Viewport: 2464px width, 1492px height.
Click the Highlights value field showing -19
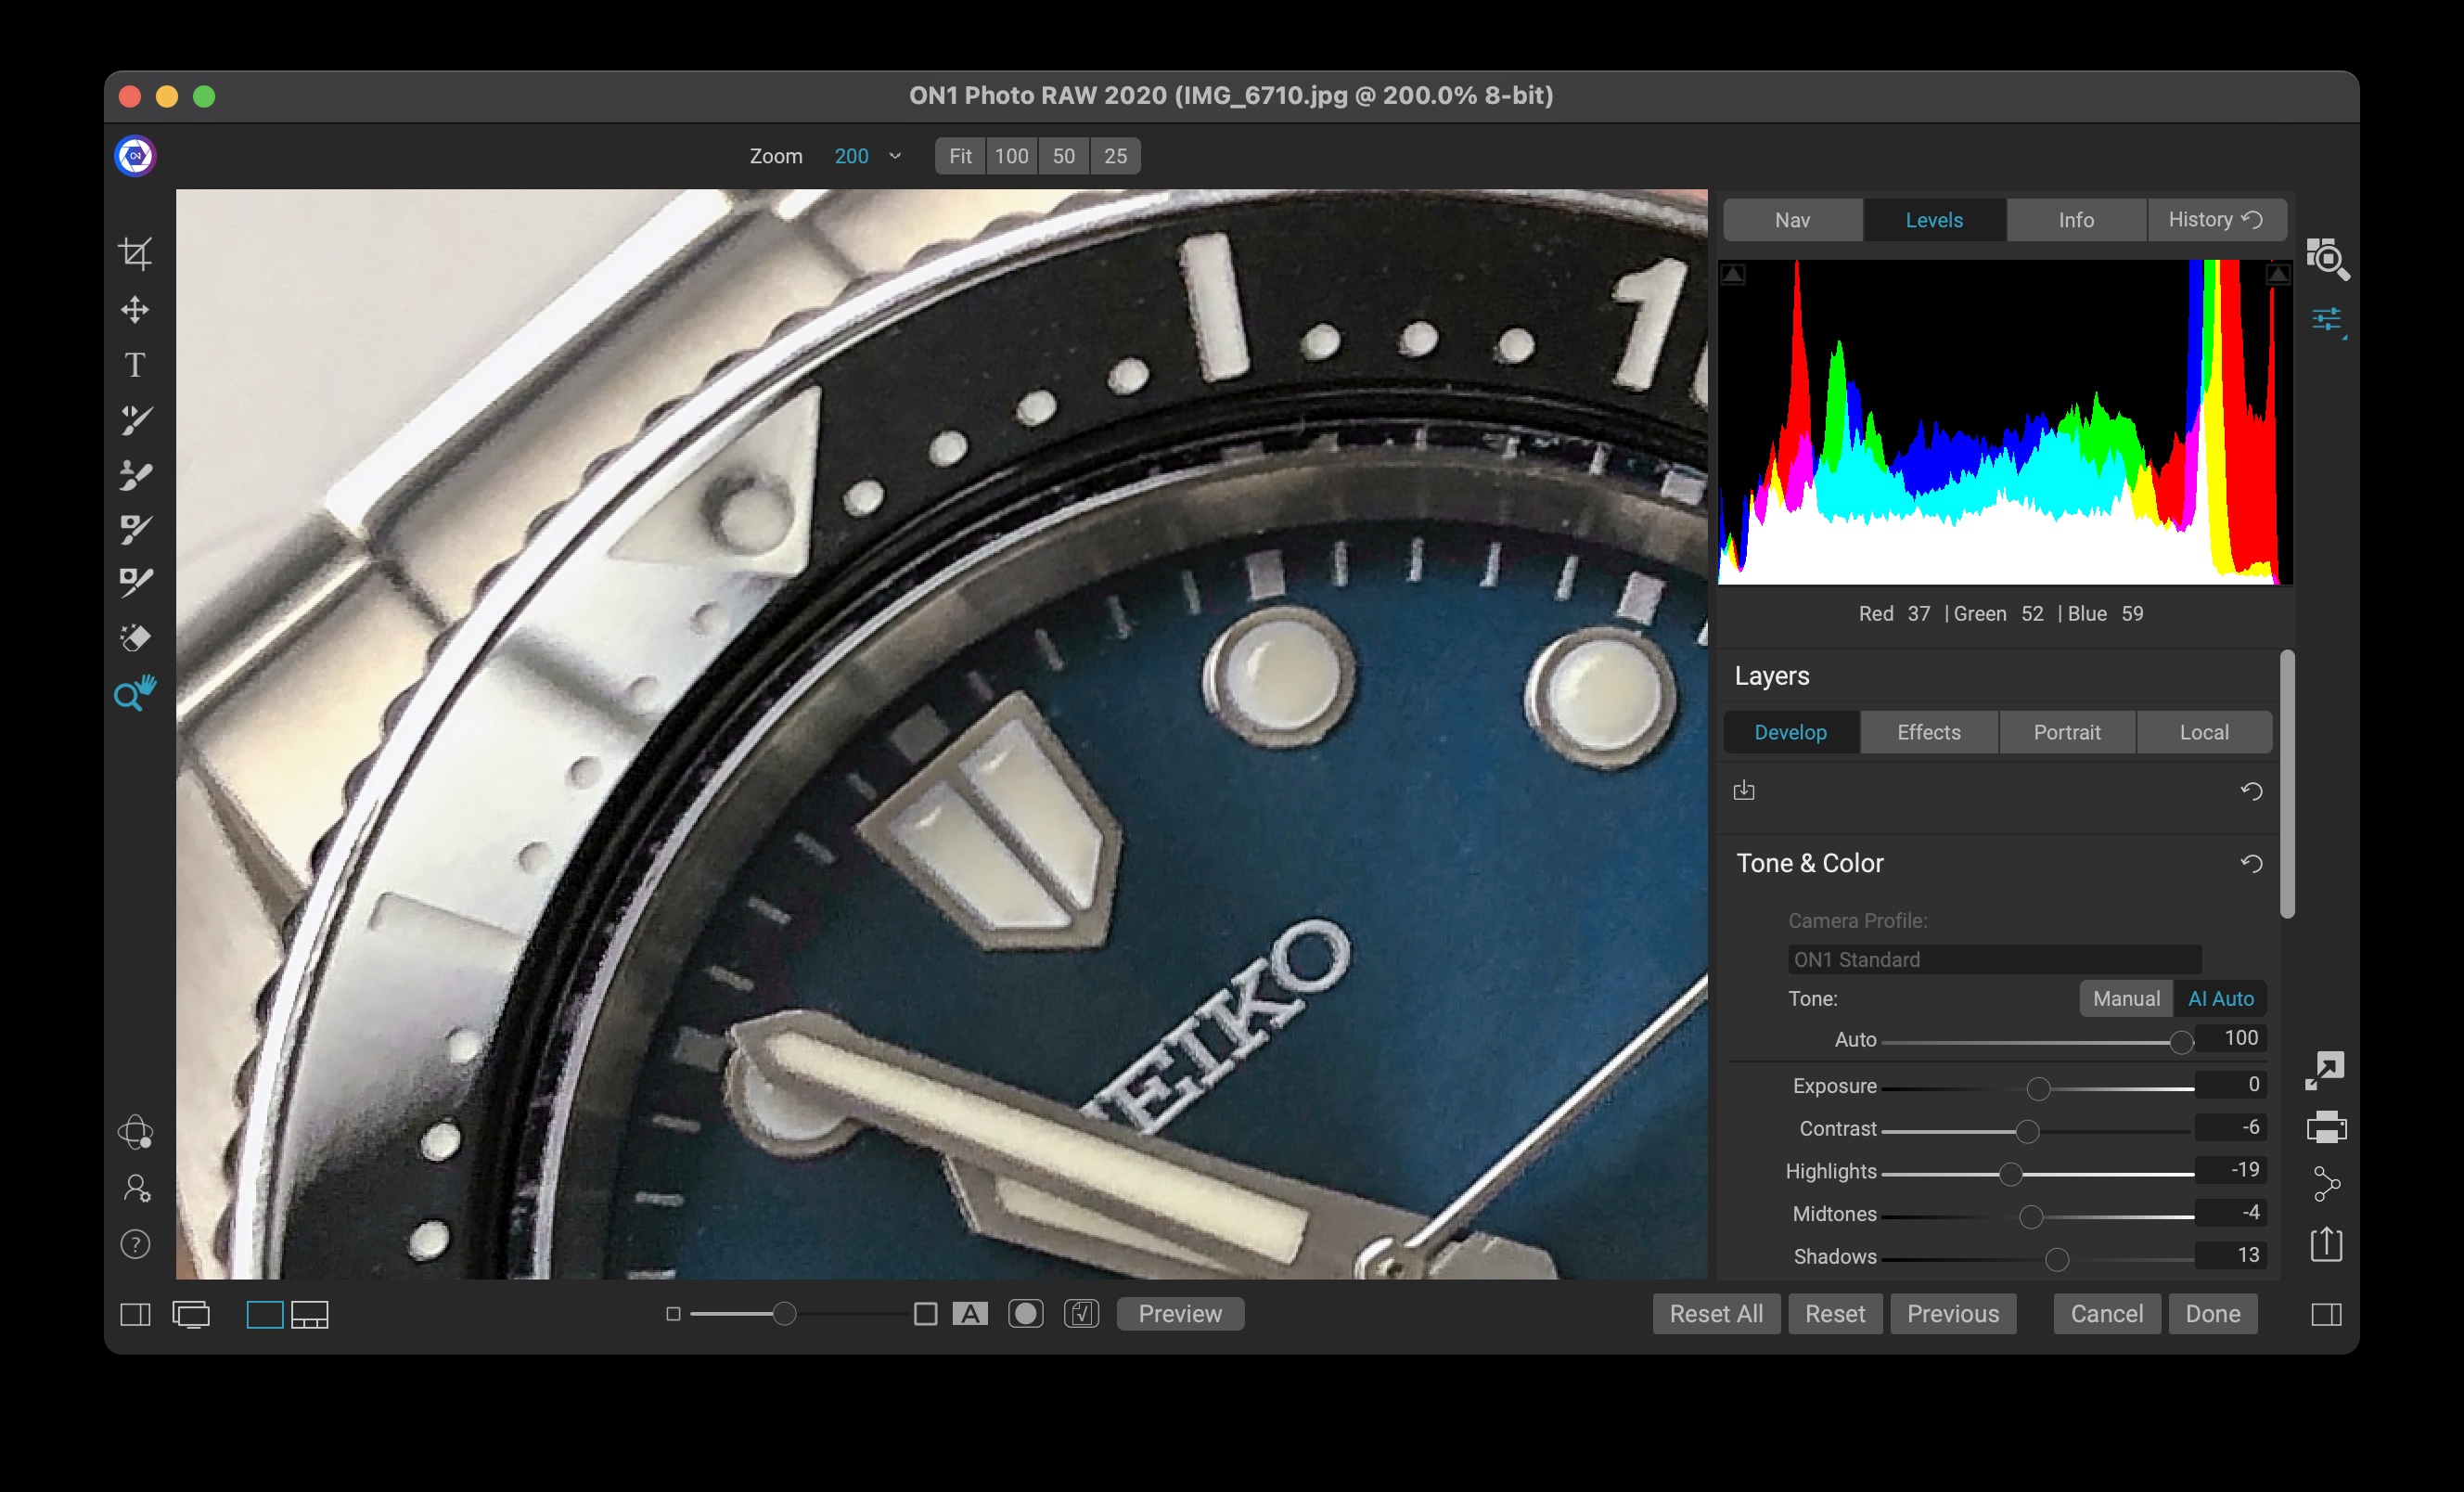pyautogui.click(x=2230, y=1170)
